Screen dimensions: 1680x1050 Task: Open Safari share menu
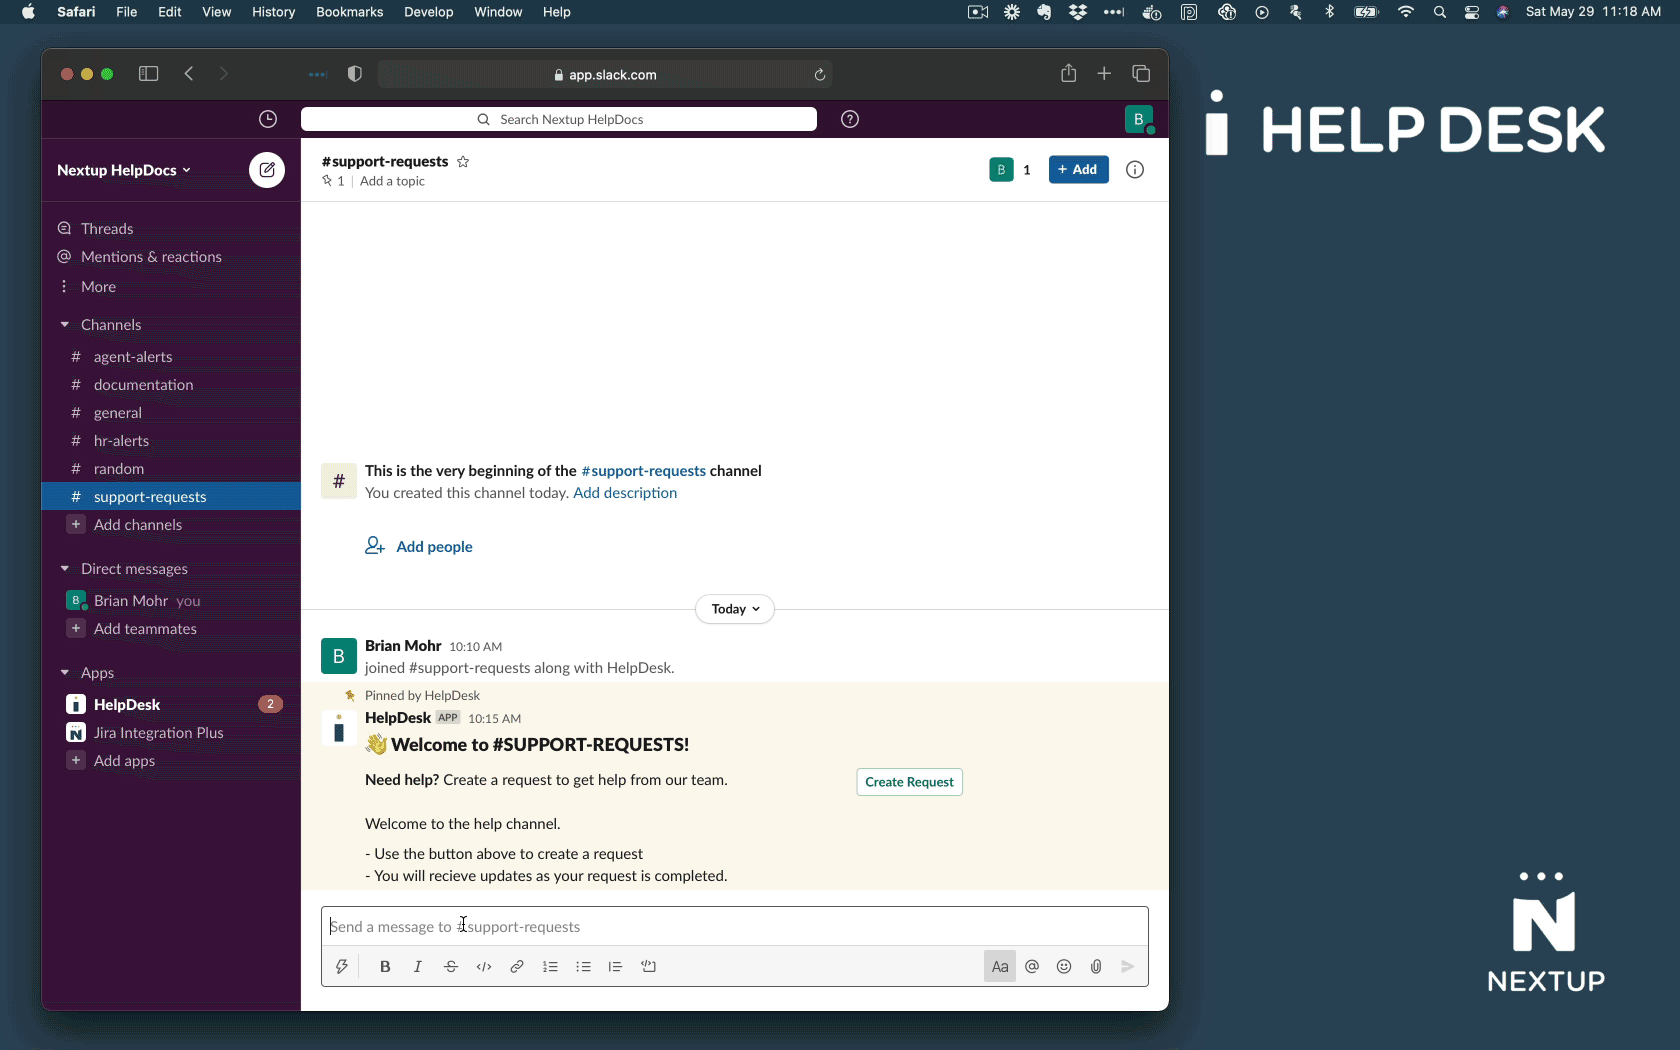(1069, 73)
